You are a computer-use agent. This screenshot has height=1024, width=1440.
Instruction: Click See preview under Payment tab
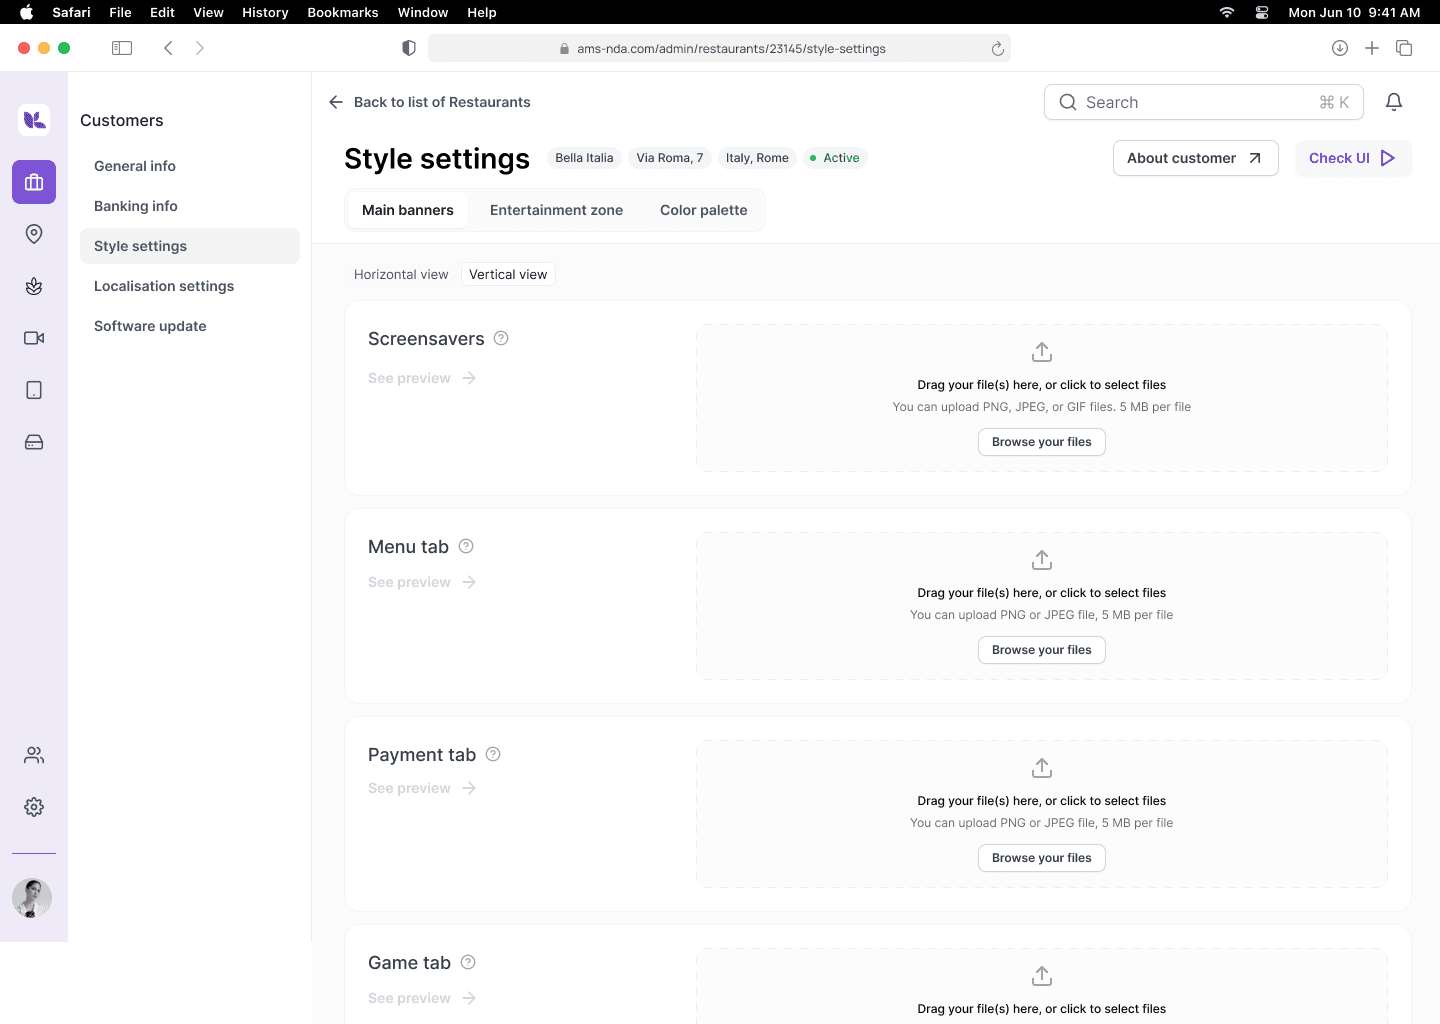(422, 788)
